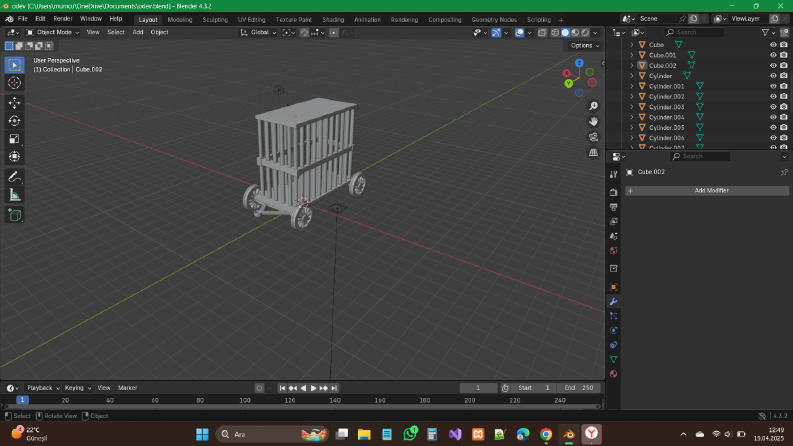Switch to the Geometry Nodes workspace tab
Image resolution: width=793 pixels, height=446 pixels.
[x=494, y=20]
